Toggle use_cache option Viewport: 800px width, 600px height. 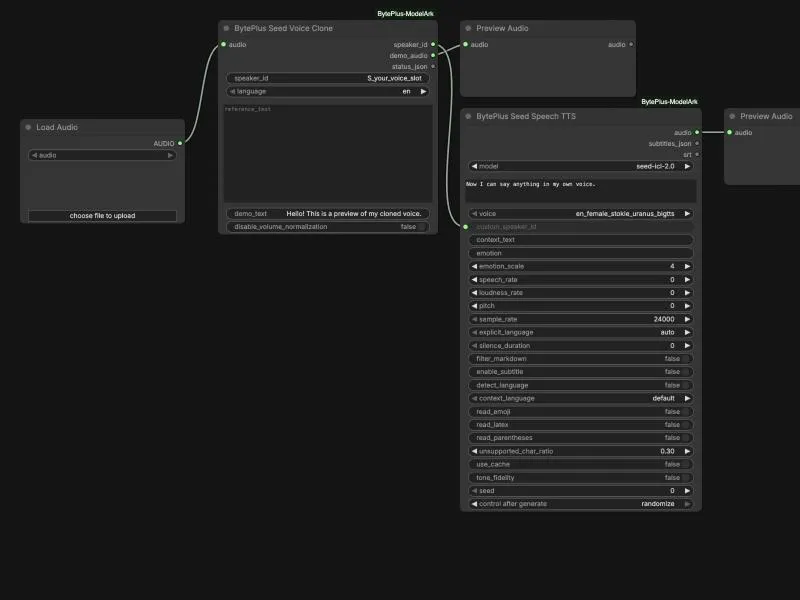[x=581, y=464]
